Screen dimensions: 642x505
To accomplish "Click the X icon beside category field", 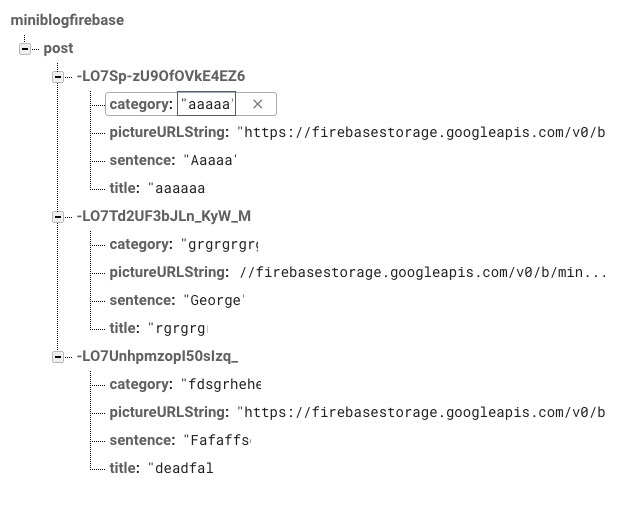I will 258,104.
